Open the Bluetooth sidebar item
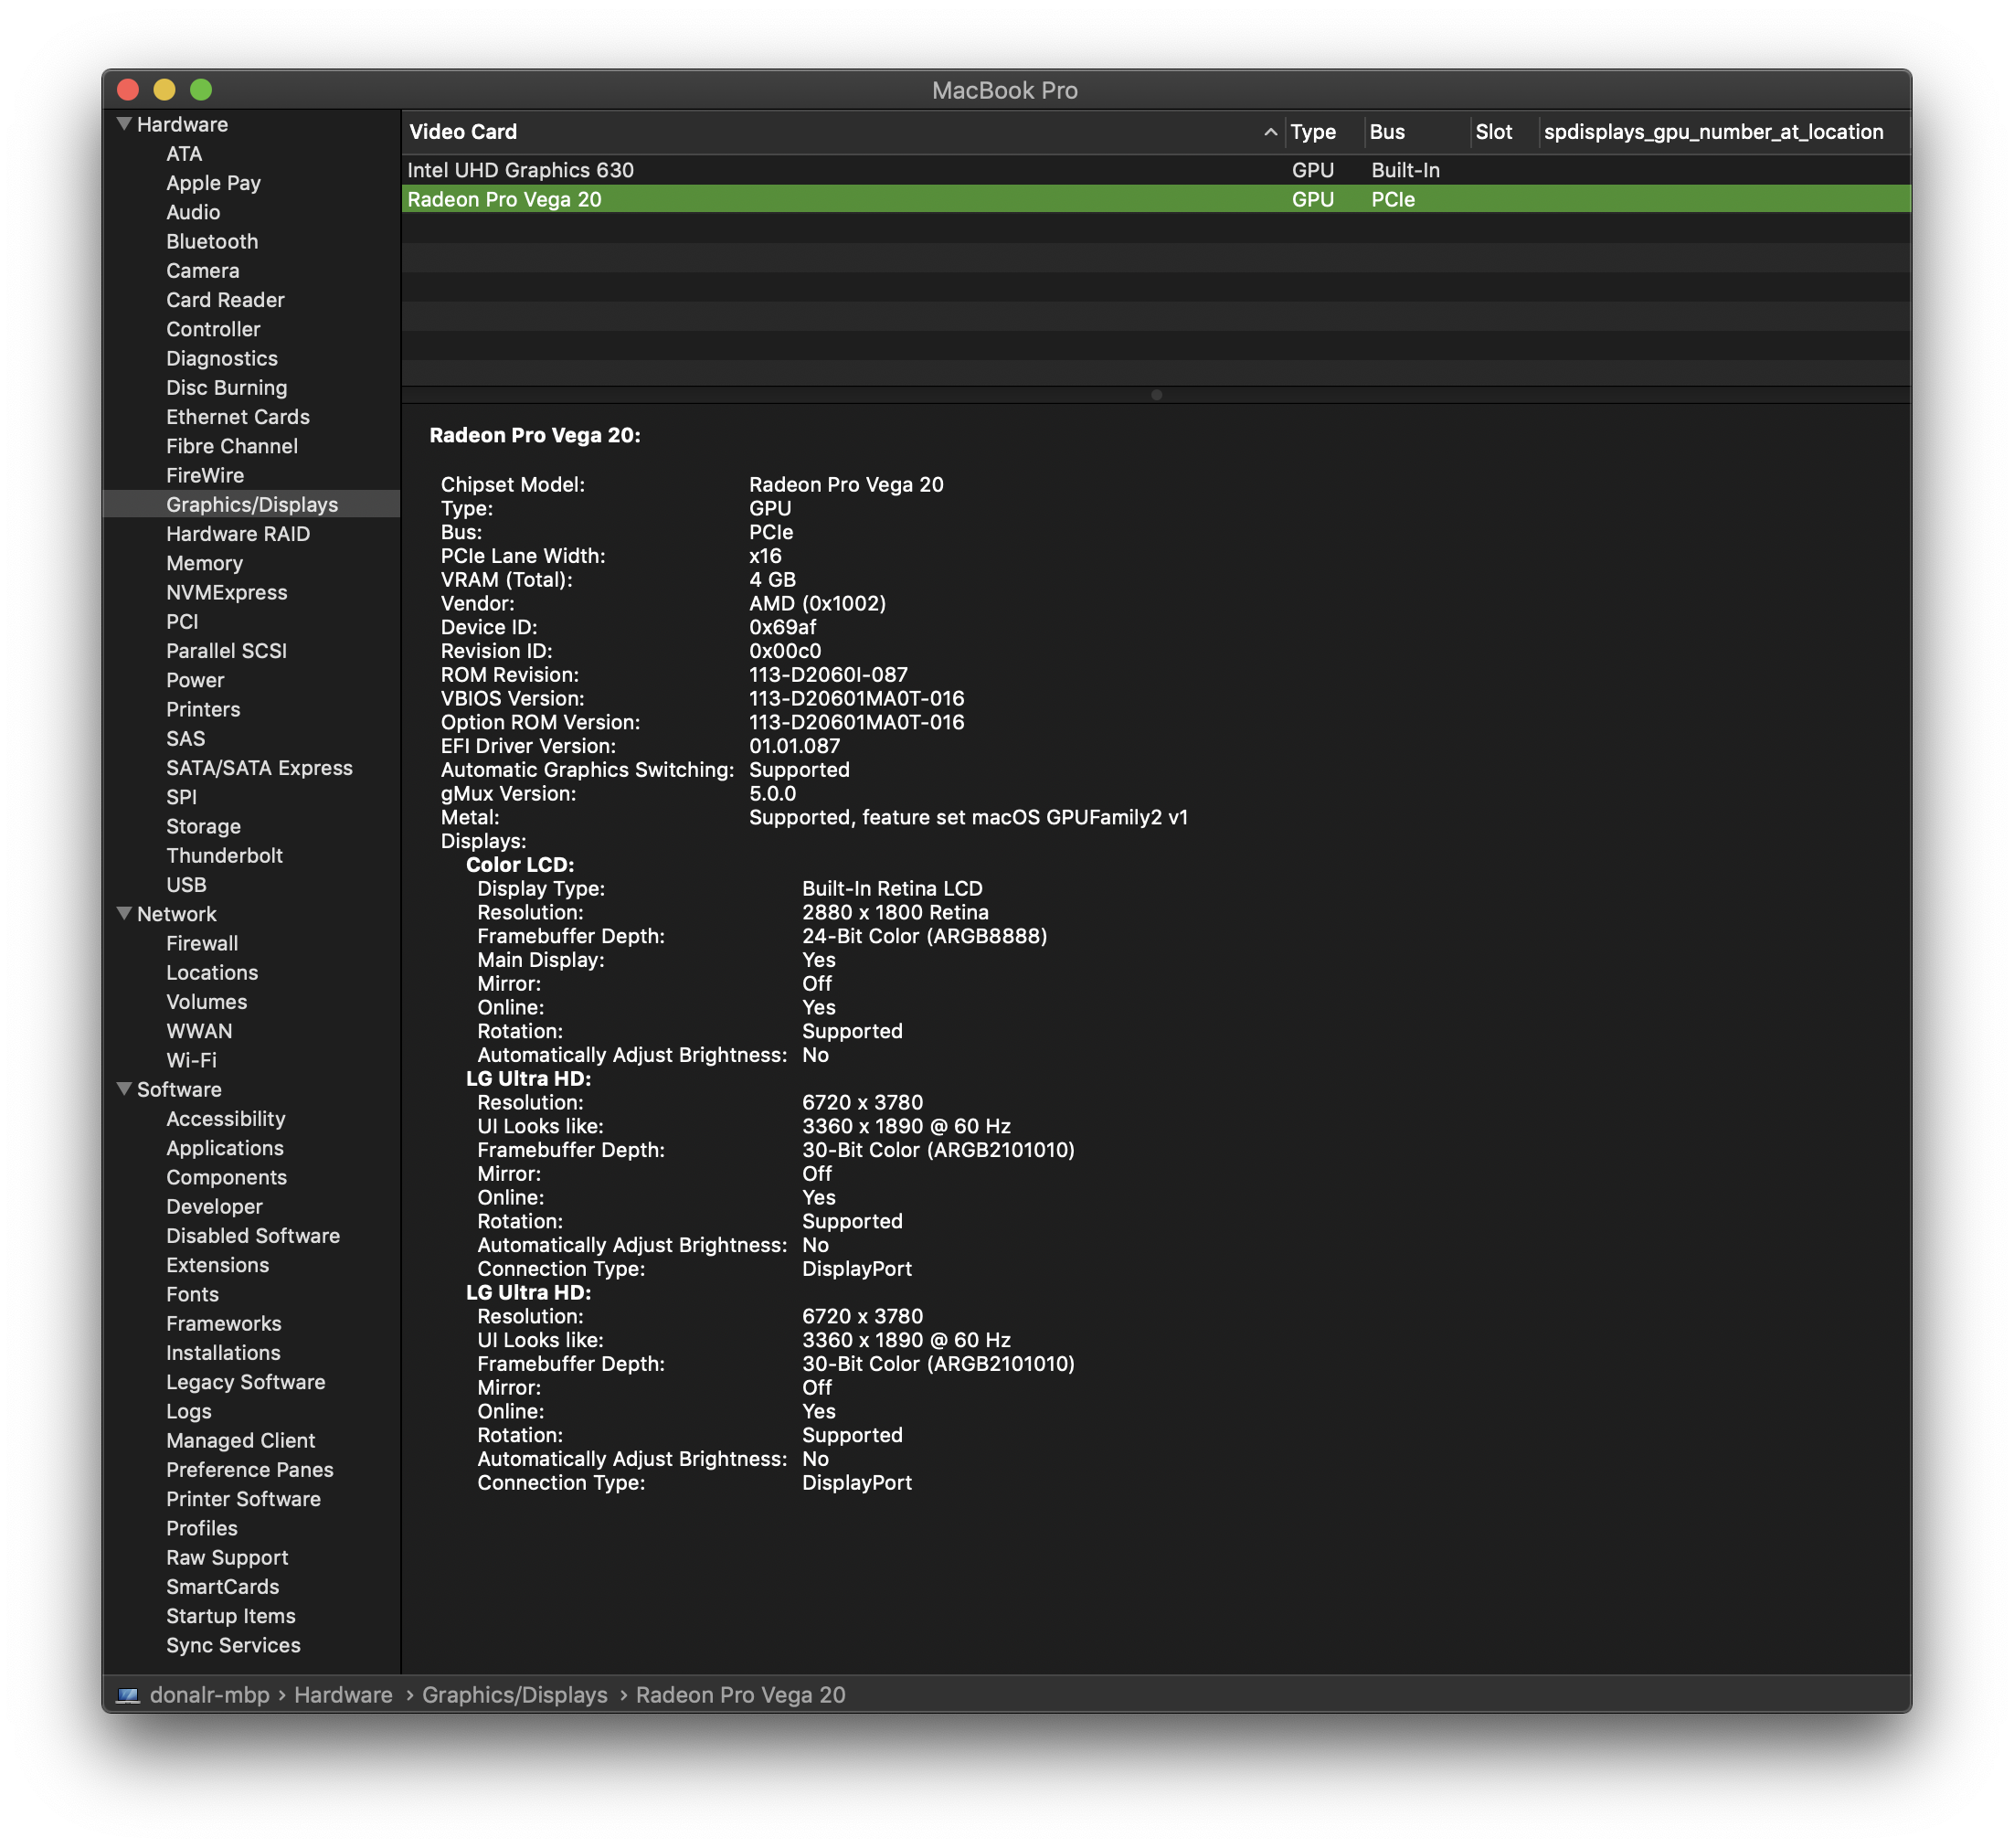2014x1848 pixels. pyautogui.click(x=212, y=241)
